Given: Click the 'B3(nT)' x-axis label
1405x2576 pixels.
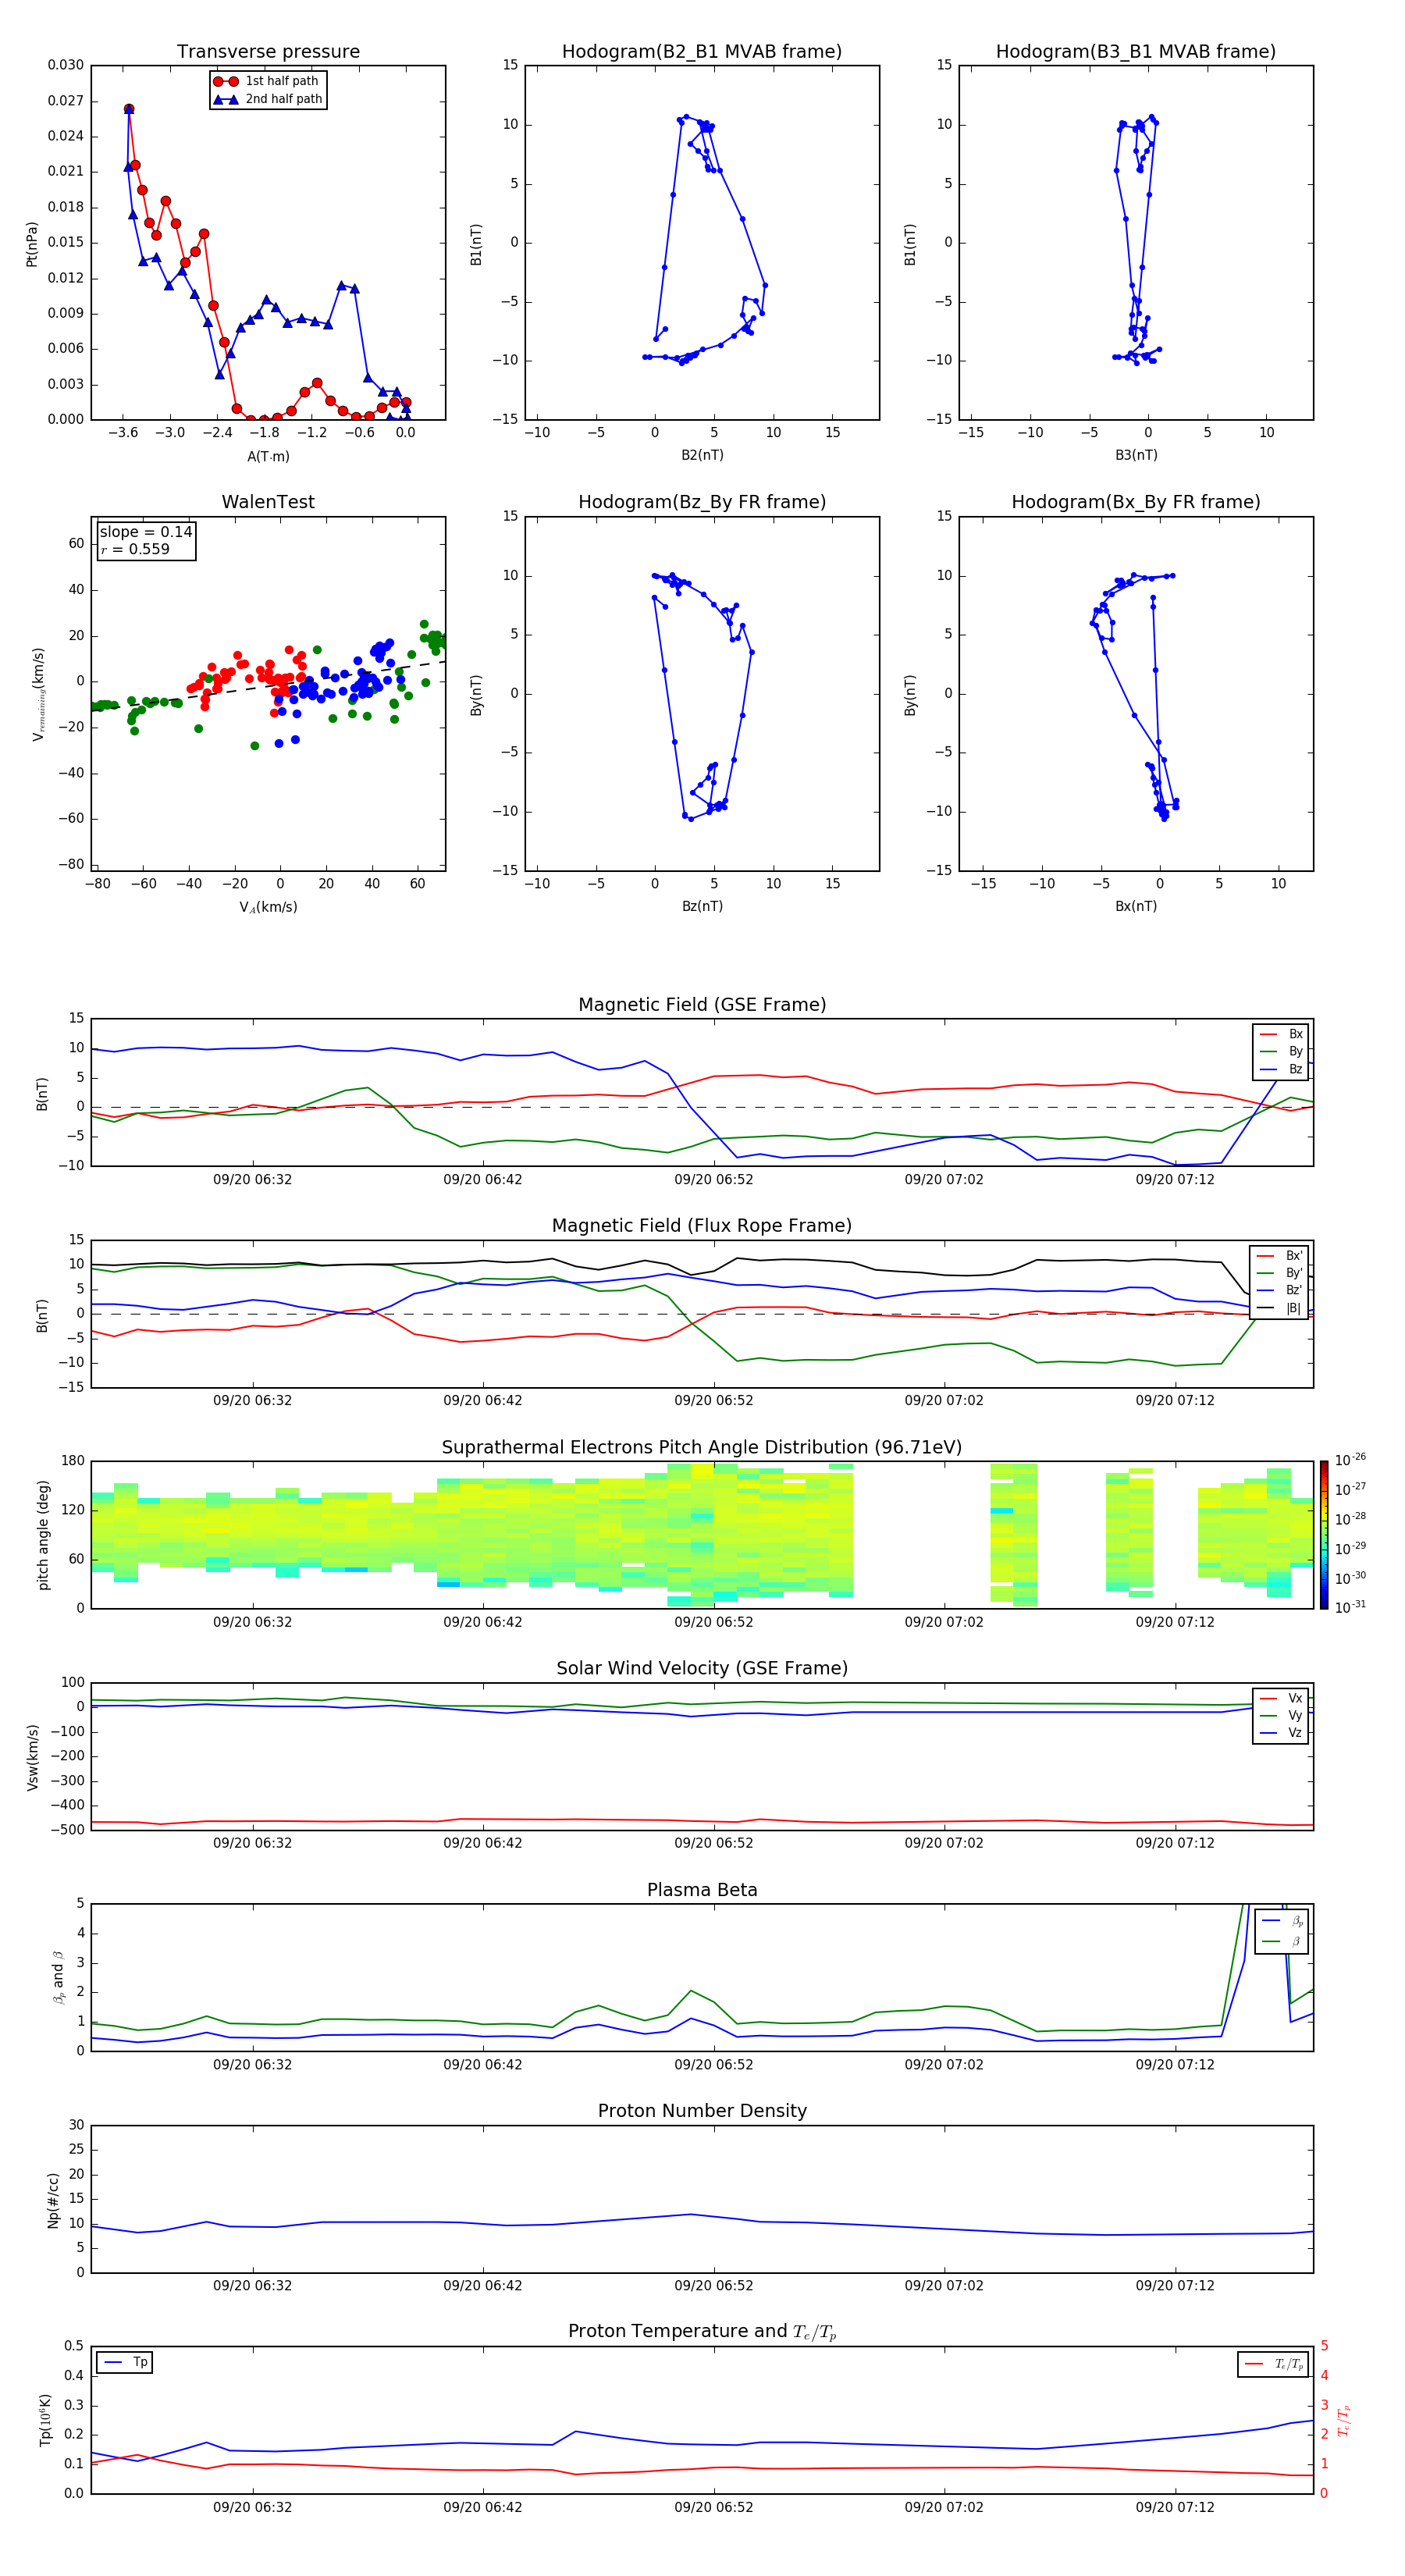Looking at the screenshot, I should [1136, 455].
